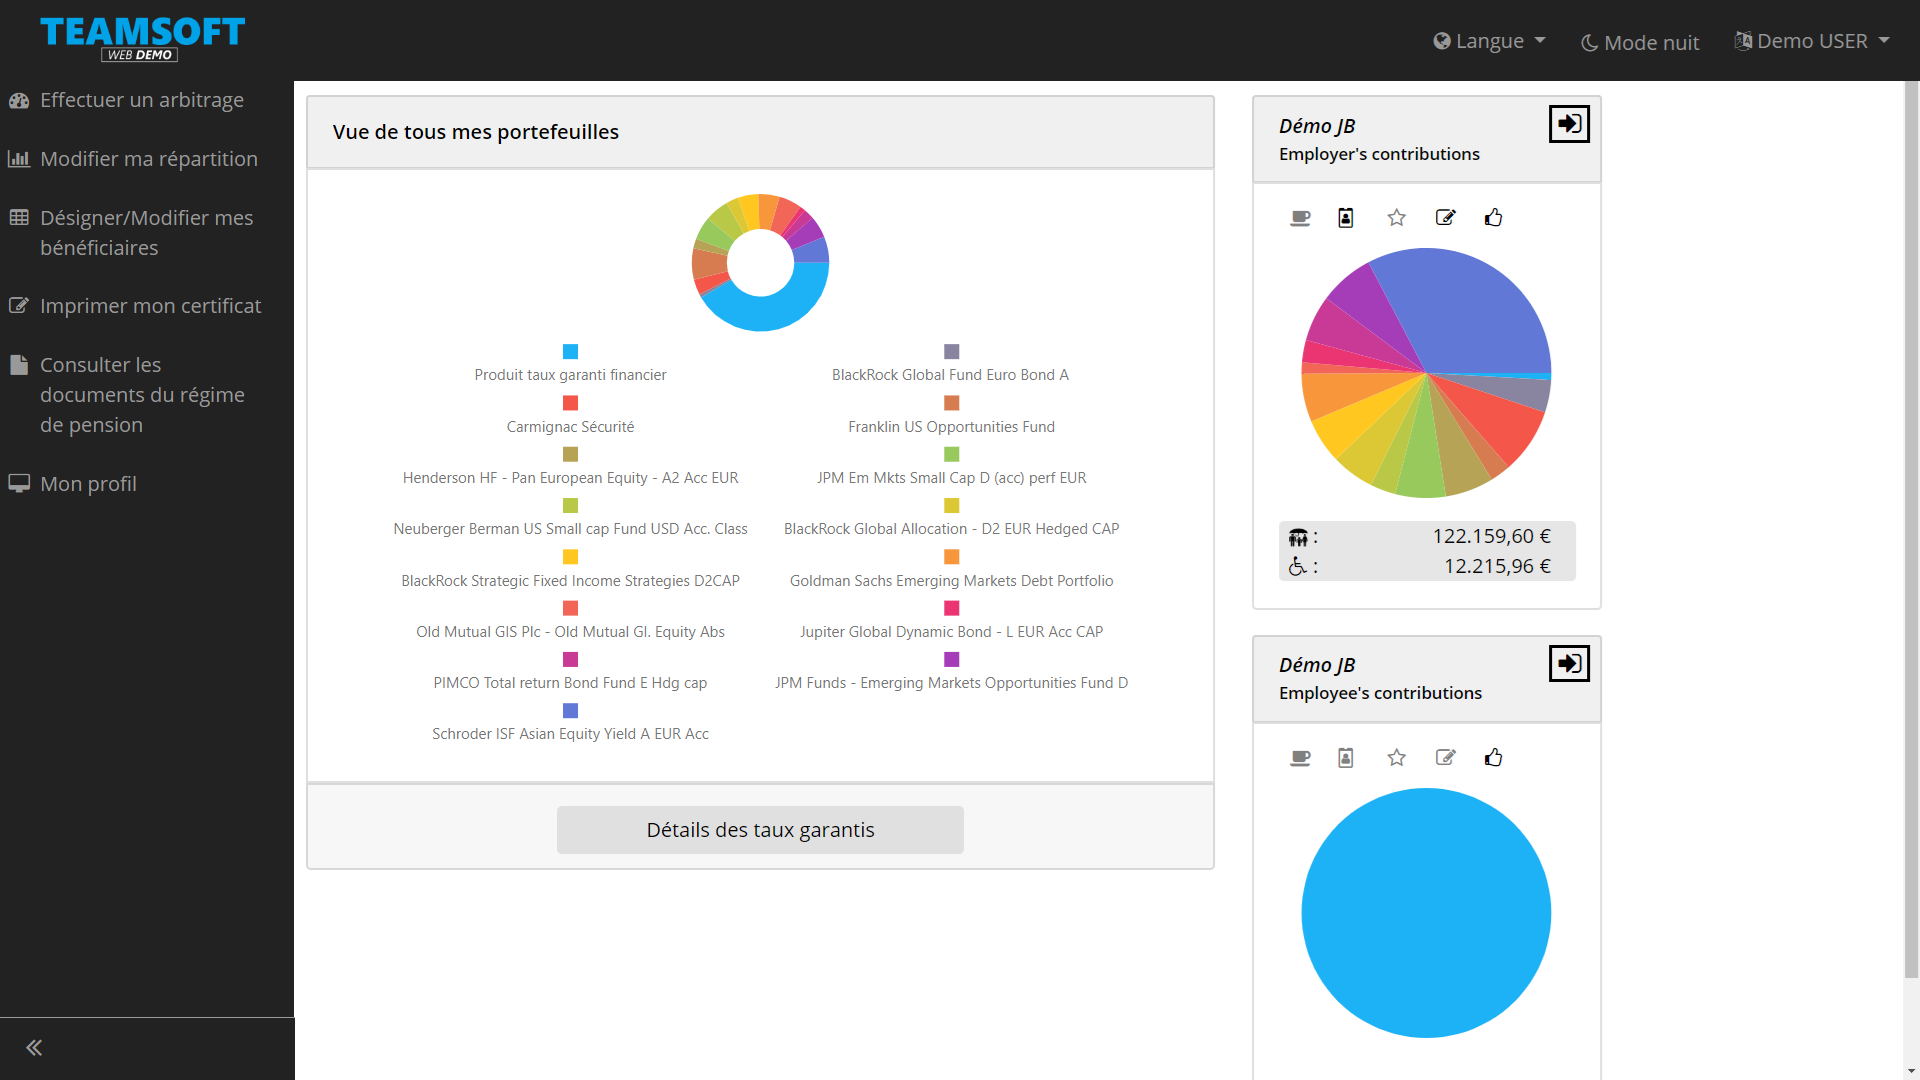Toggle Produit taux garanti financier legend swatch

coord(570,351)
